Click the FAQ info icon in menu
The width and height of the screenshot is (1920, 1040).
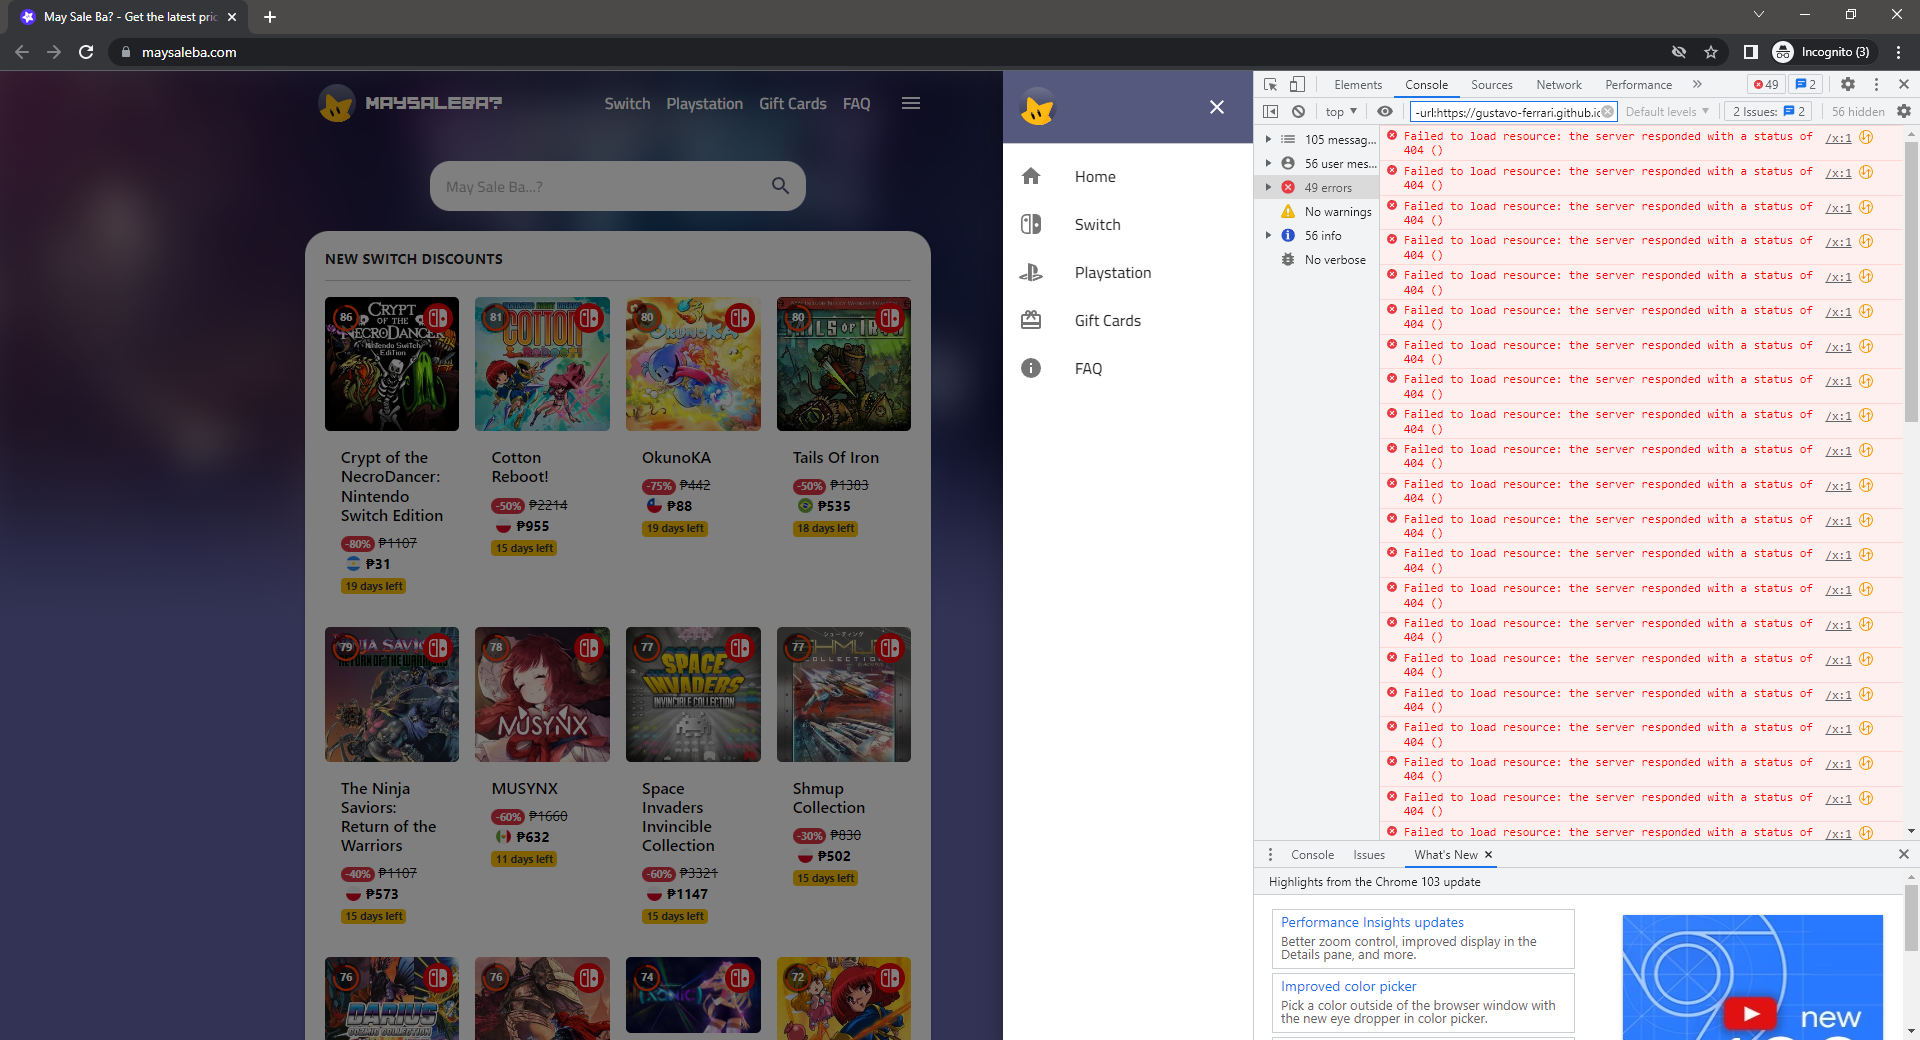(x=1031, y=369)
